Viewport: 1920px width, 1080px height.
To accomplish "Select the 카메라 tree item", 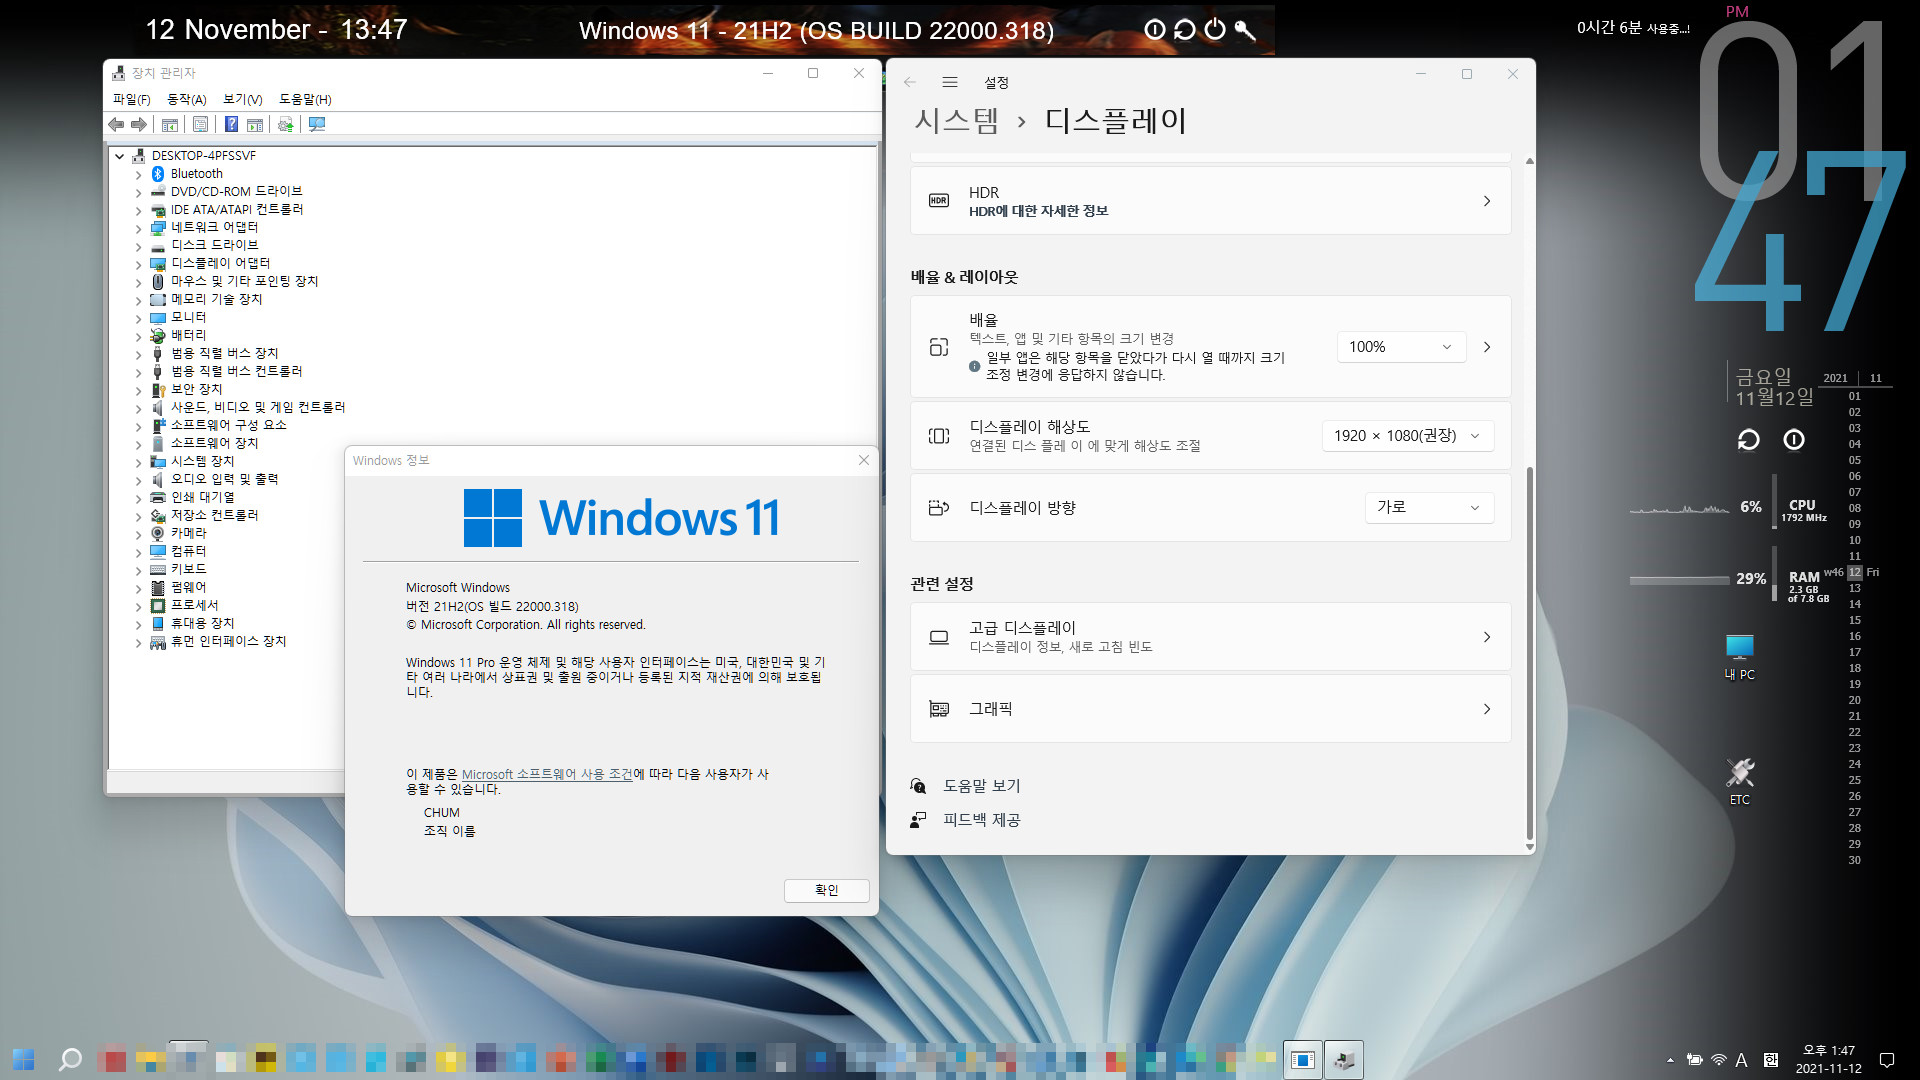I will click(x=188, y=533).
